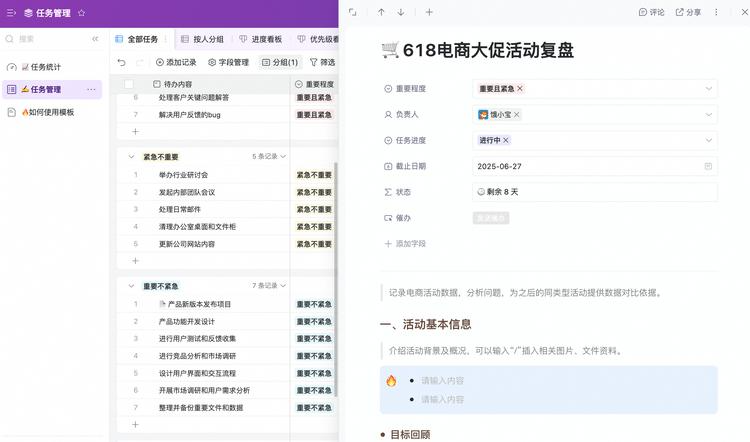Viewport: 750px width, 442px height.
Task: Click the undo arrow icon
Action: click(x=121, y=62)
